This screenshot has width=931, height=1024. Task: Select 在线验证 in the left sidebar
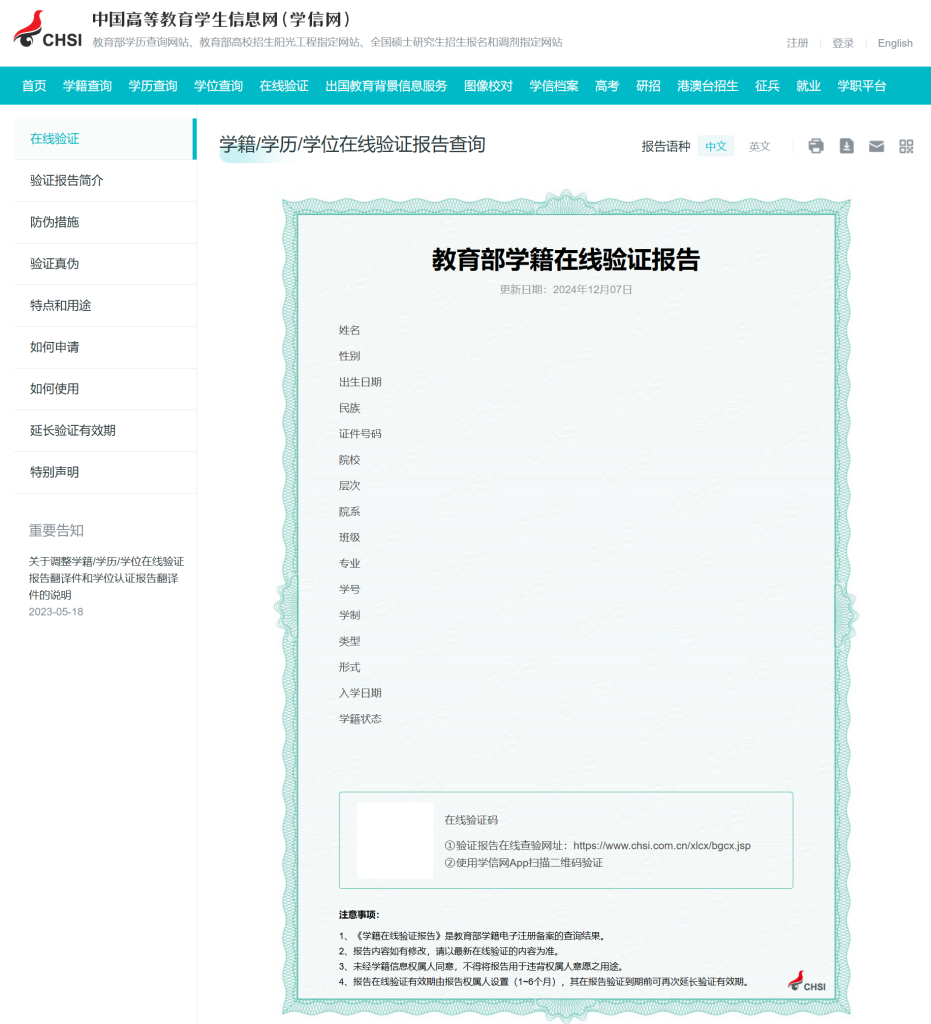tap(105, 138)
